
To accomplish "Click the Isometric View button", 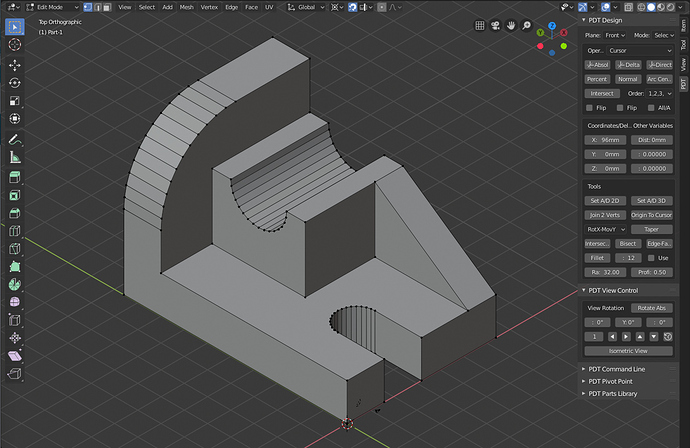I will coord(628,351).
